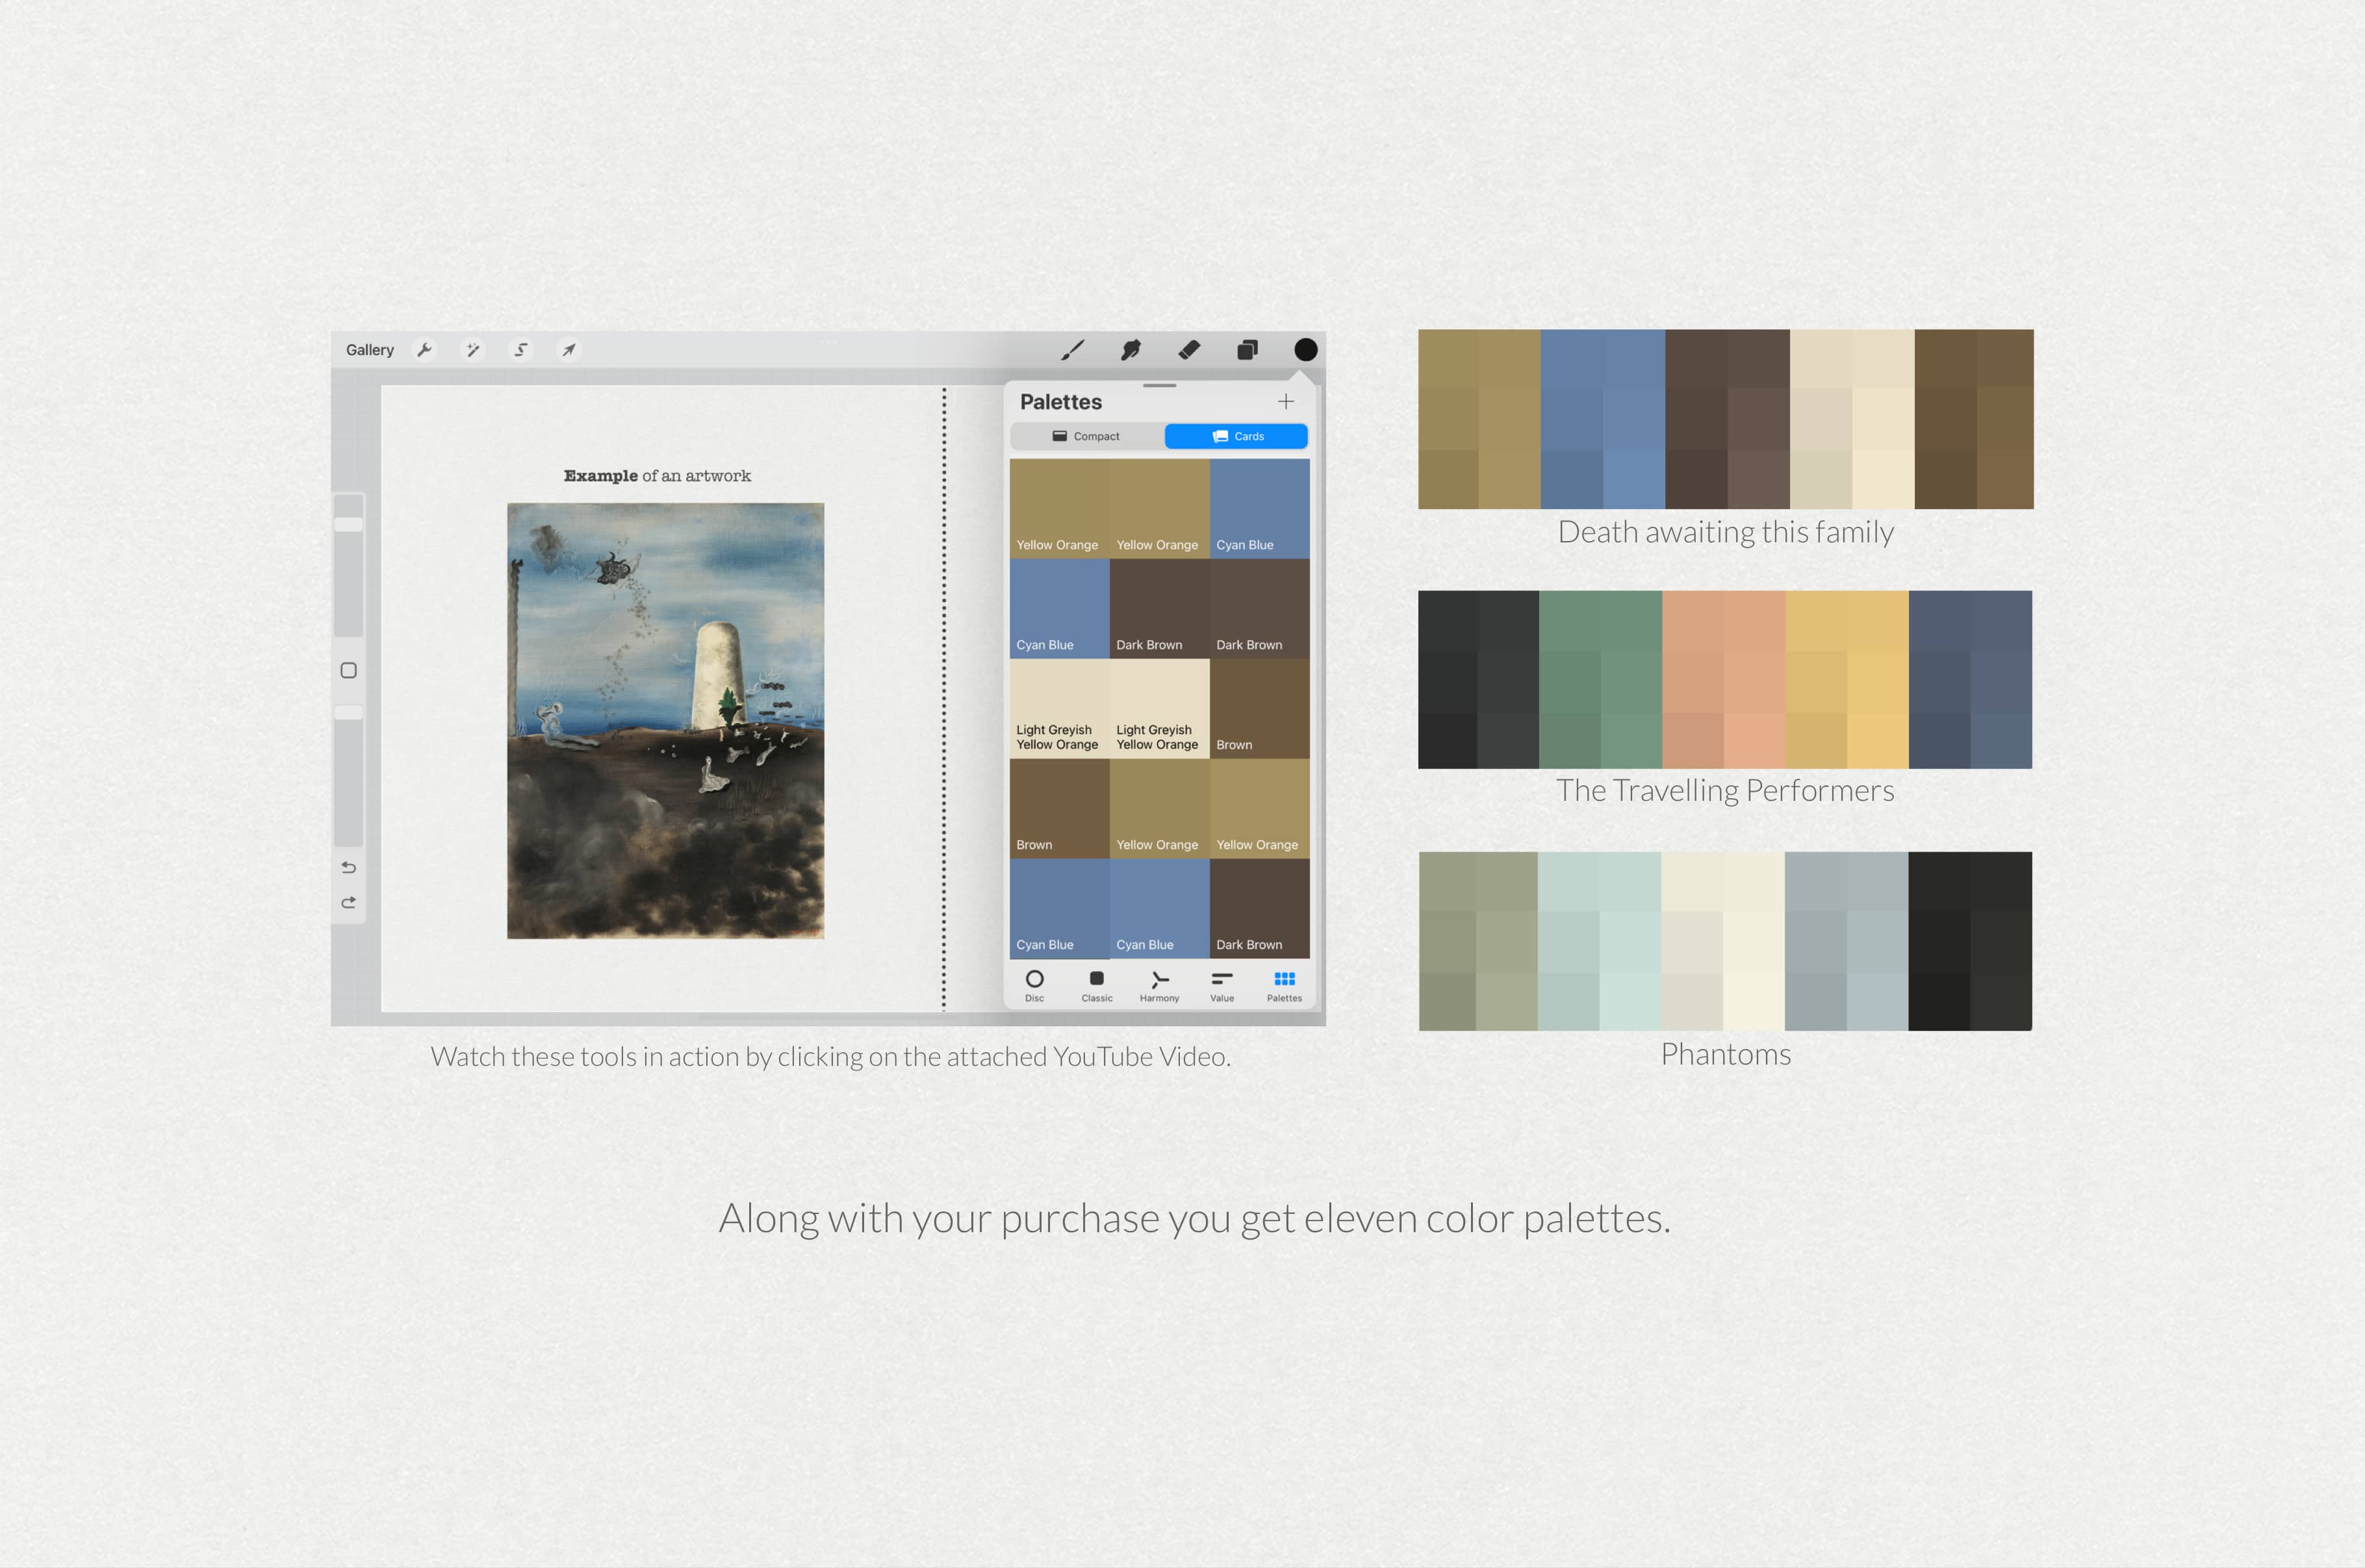Select the Brush tool
The image size is (2365, 1568).
[x=1074, y=350]
